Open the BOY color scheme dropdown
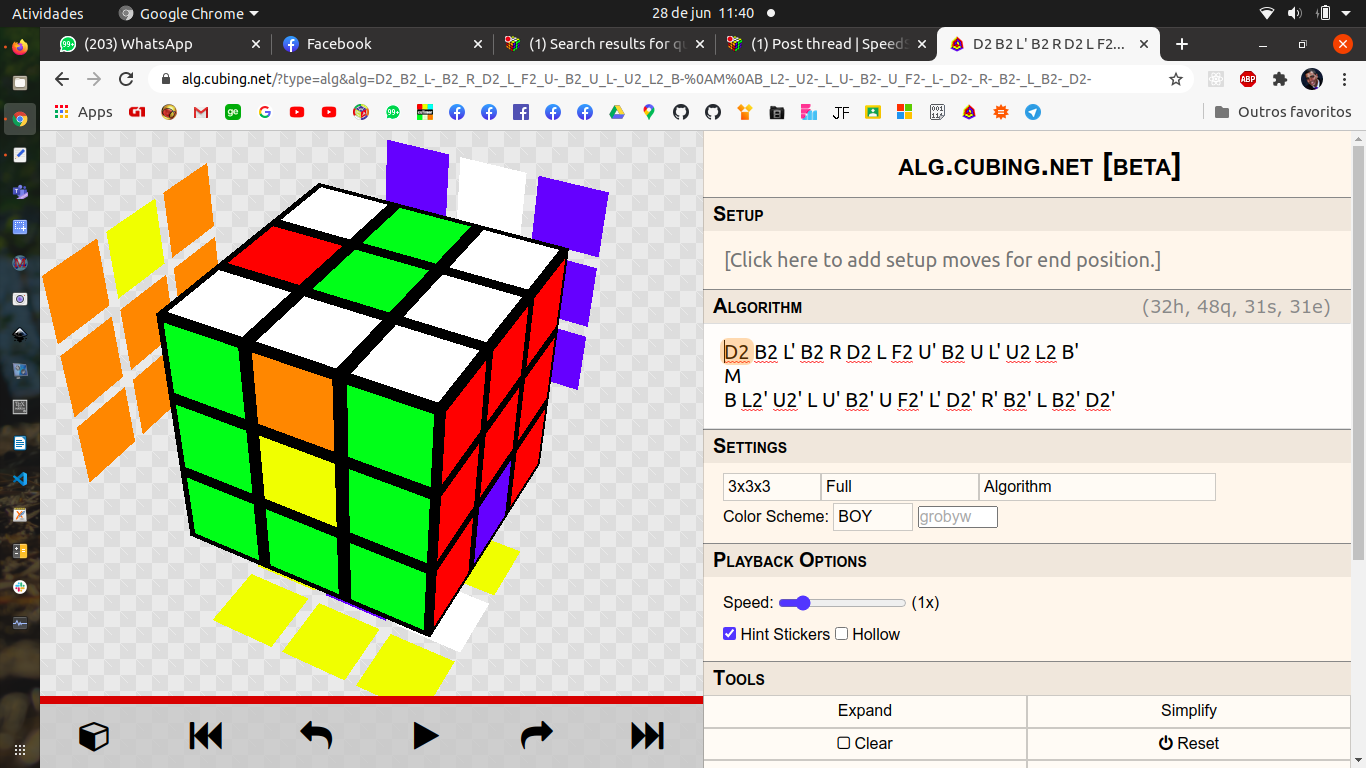The height and width of the screenshot is (768, 1366). pos(873,517)
